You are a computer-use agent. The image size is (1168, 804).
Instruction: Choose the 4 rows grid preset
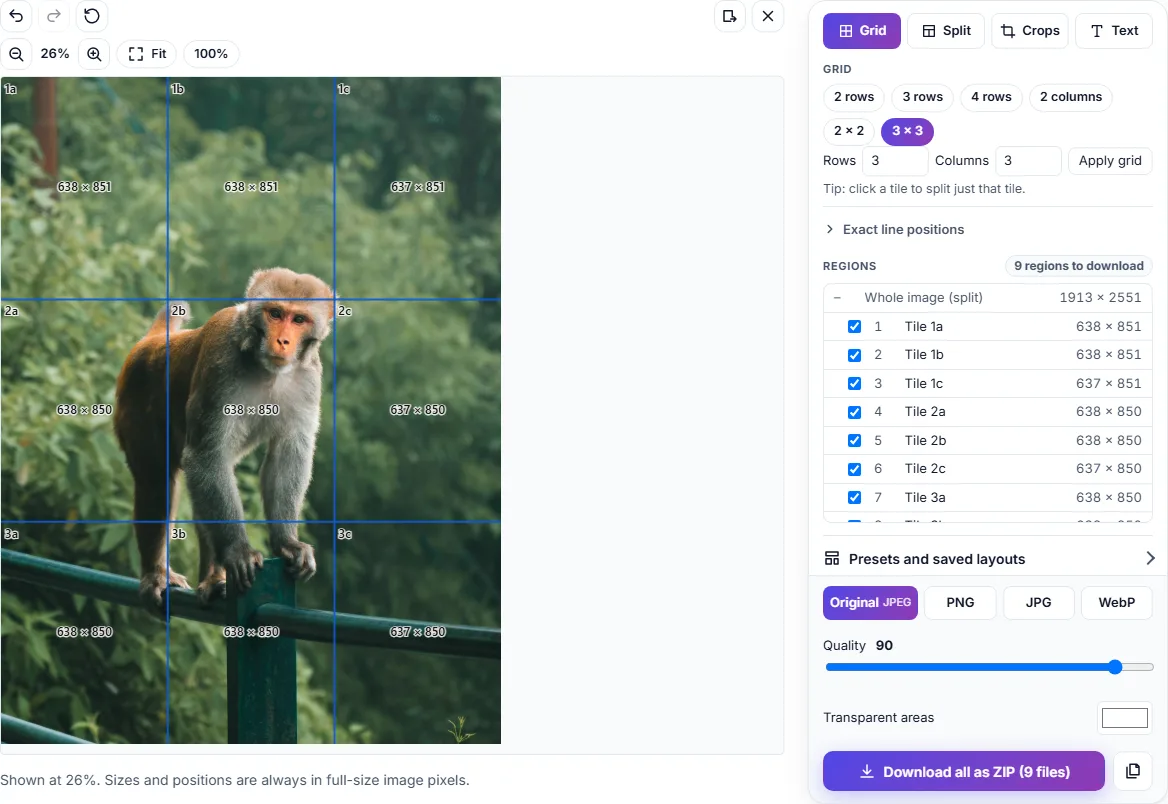coord(991,97)
